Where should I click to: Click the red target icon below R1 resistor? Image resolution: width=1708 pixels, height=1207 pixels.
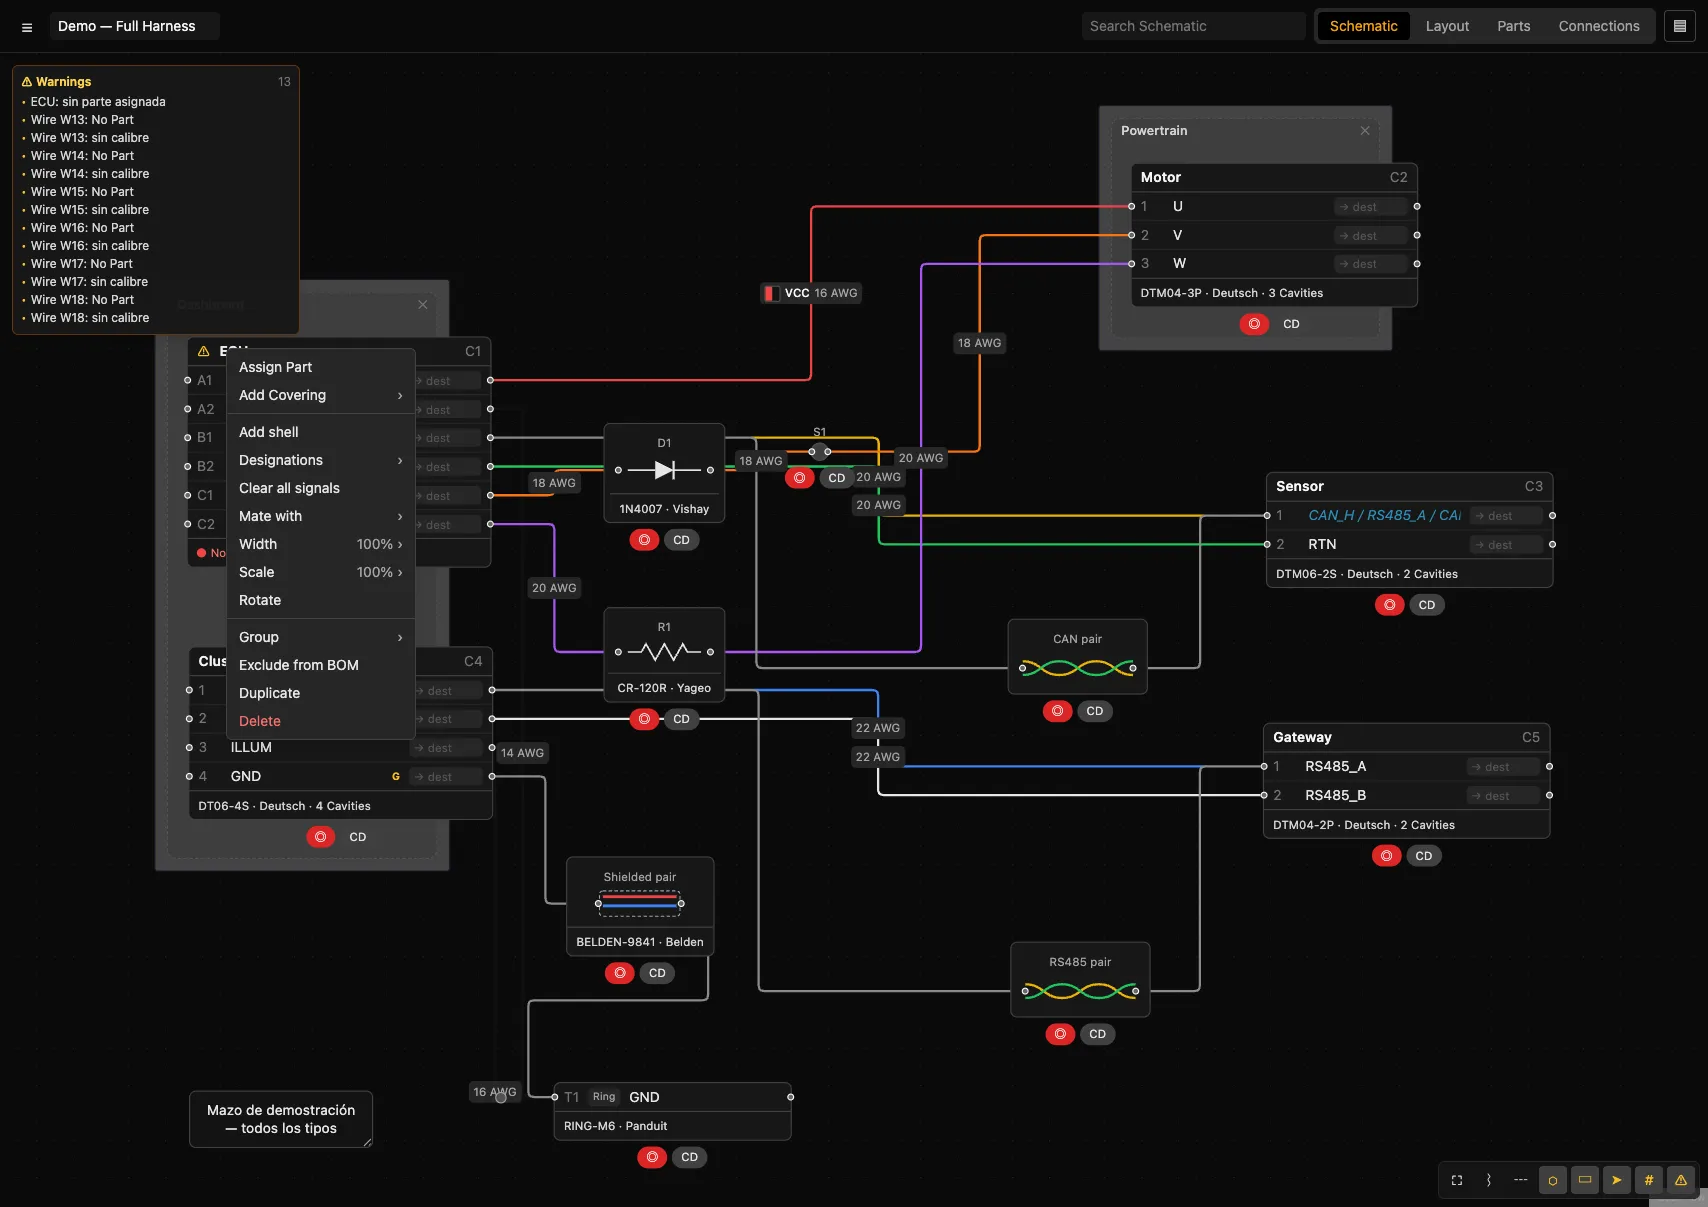tap(644, 719)
